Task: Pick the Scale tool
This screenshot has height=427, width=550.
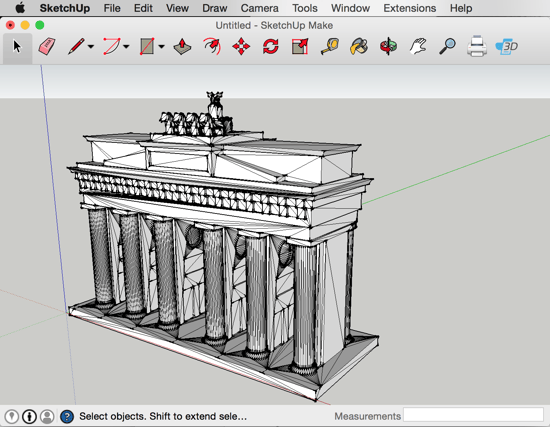Action: (x=300, y=46)
